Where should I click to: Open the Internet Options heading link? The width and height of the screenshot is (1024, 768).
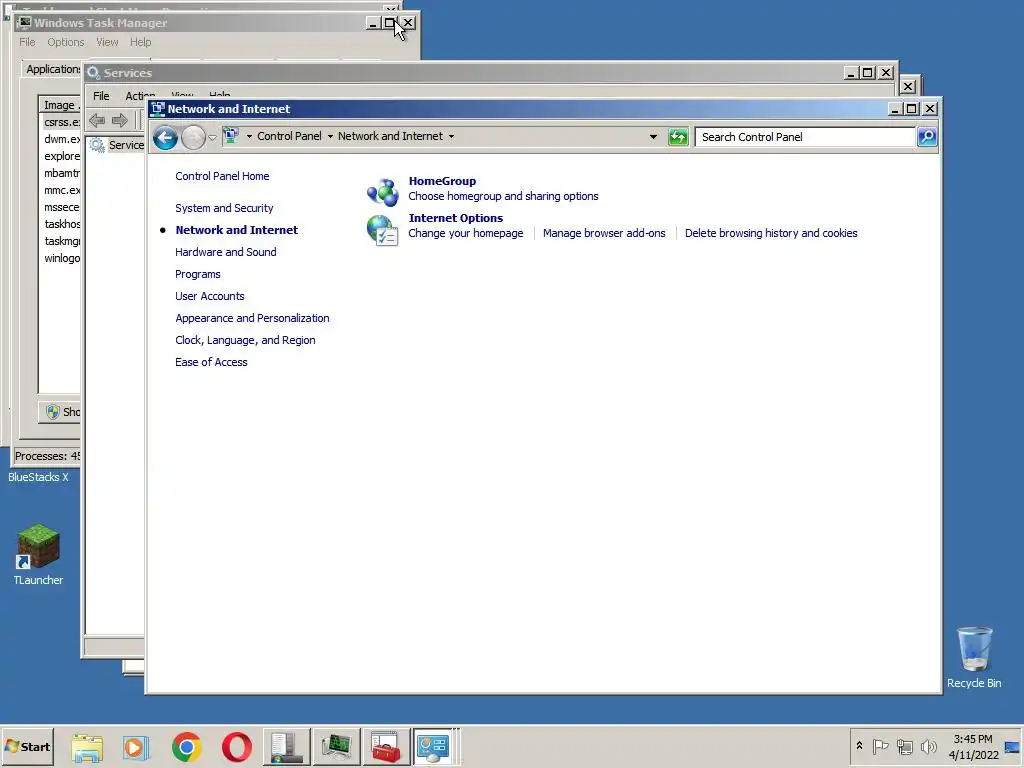(456, 218)
